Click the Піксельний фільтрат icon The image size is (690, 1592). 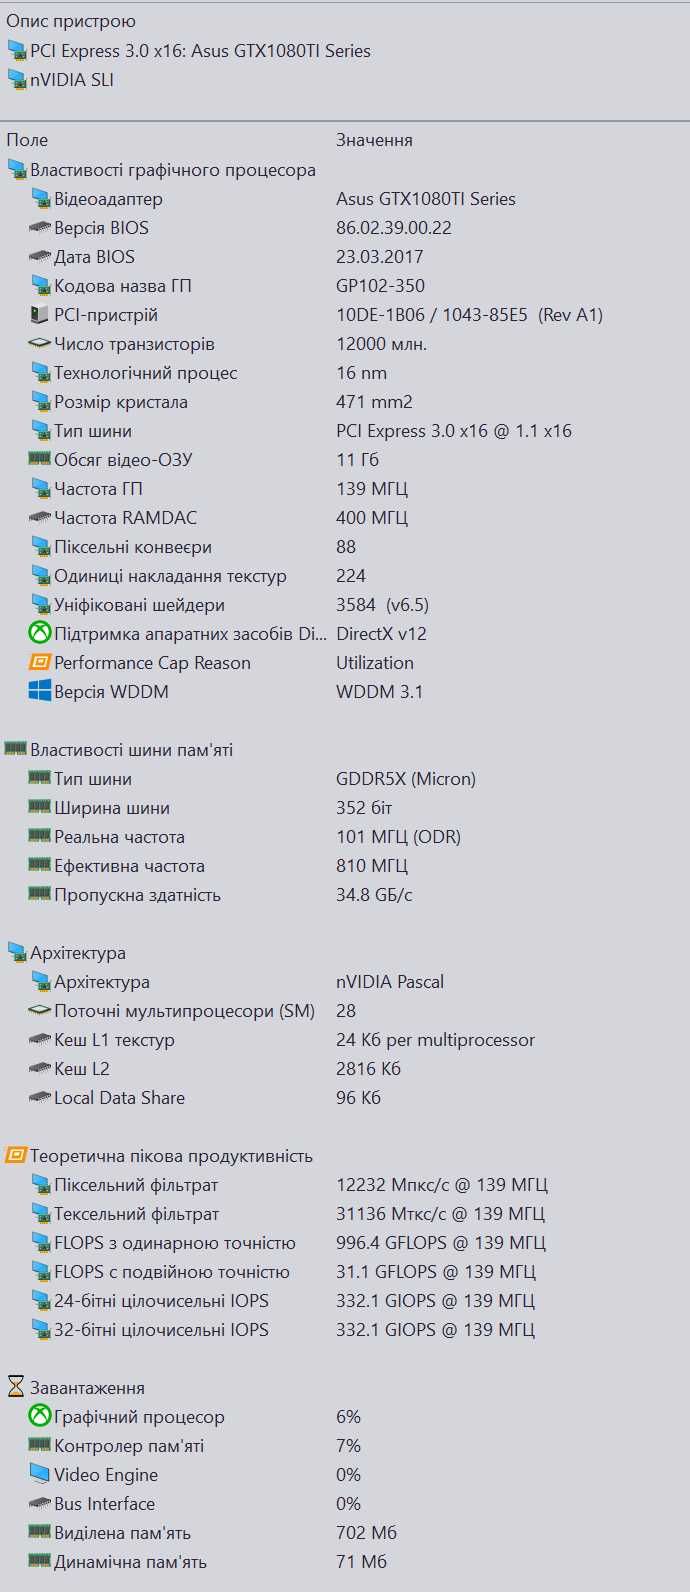pyautogui.click(x=40, y=1185)
